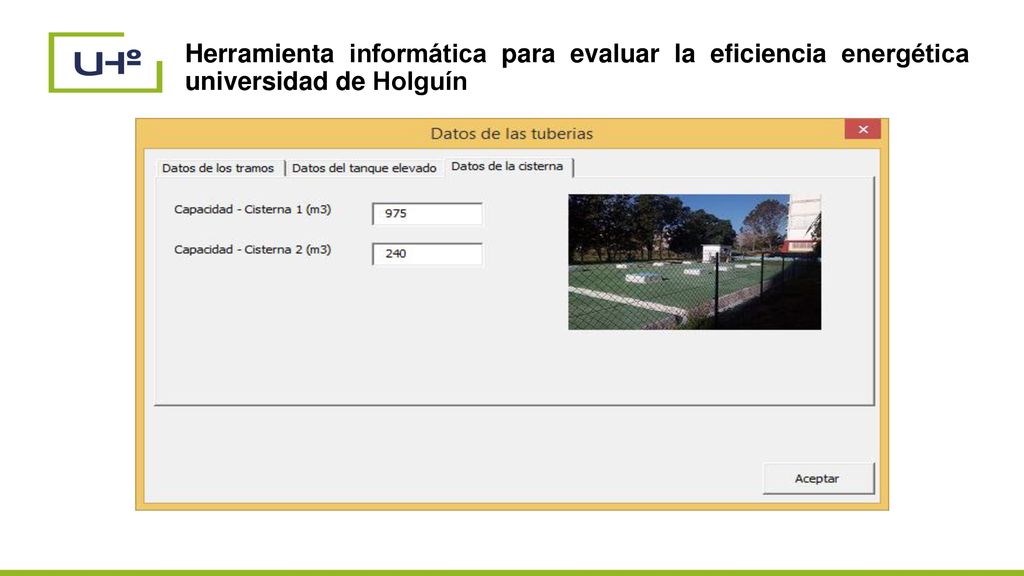Switch to Datos de los tramos tab

point(218,168)
